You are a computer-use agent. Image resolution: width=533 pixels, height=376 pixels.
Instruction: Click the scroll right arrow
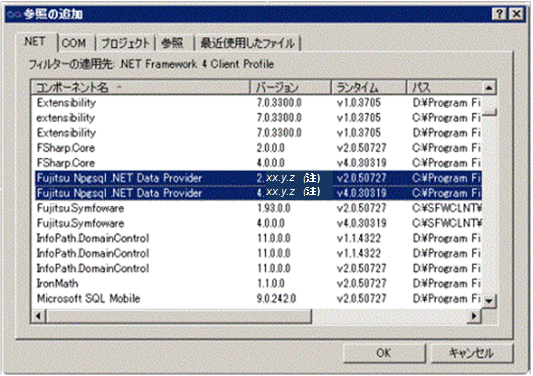click(474, 316)
